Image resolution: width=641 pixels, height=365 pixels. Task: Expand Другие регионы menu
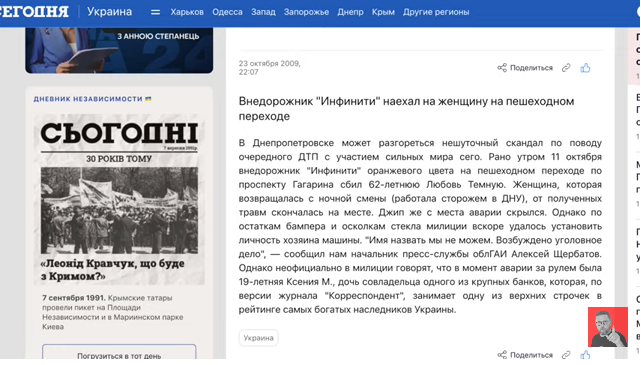pos(436,12)
